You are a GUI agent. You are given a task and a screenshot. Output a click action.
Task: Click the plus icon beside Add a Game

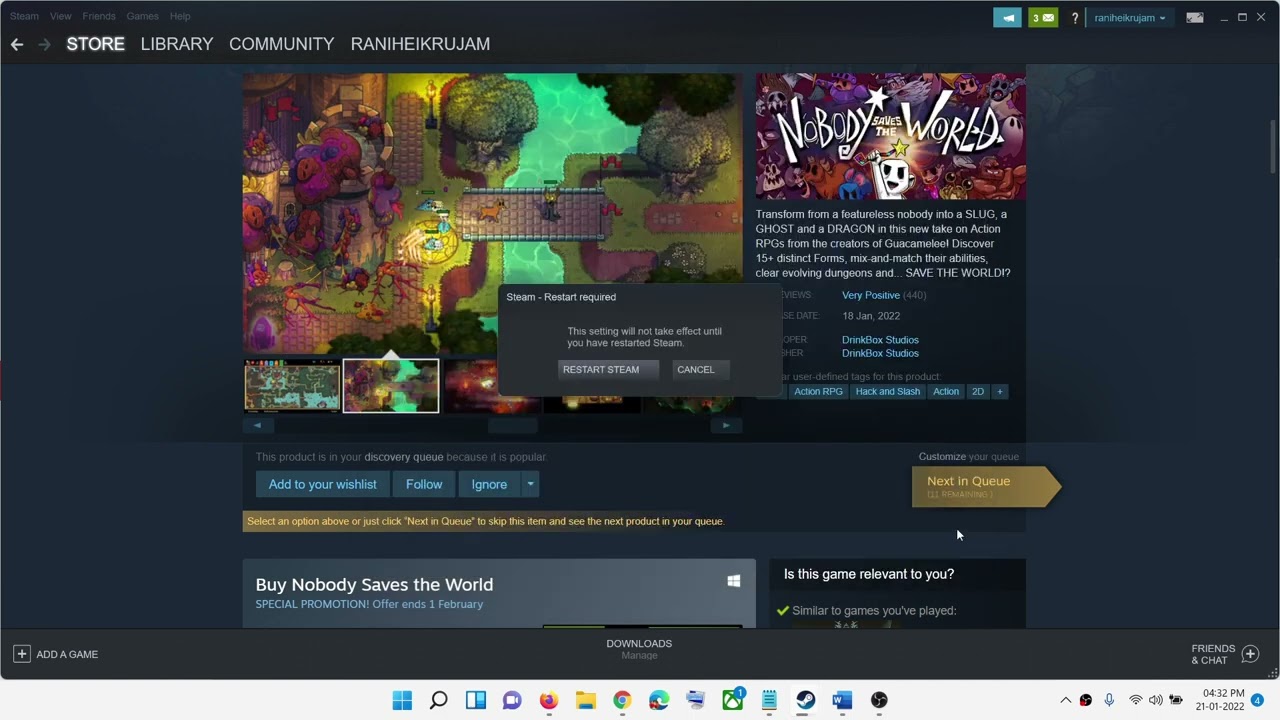click(x=21, y=654)
